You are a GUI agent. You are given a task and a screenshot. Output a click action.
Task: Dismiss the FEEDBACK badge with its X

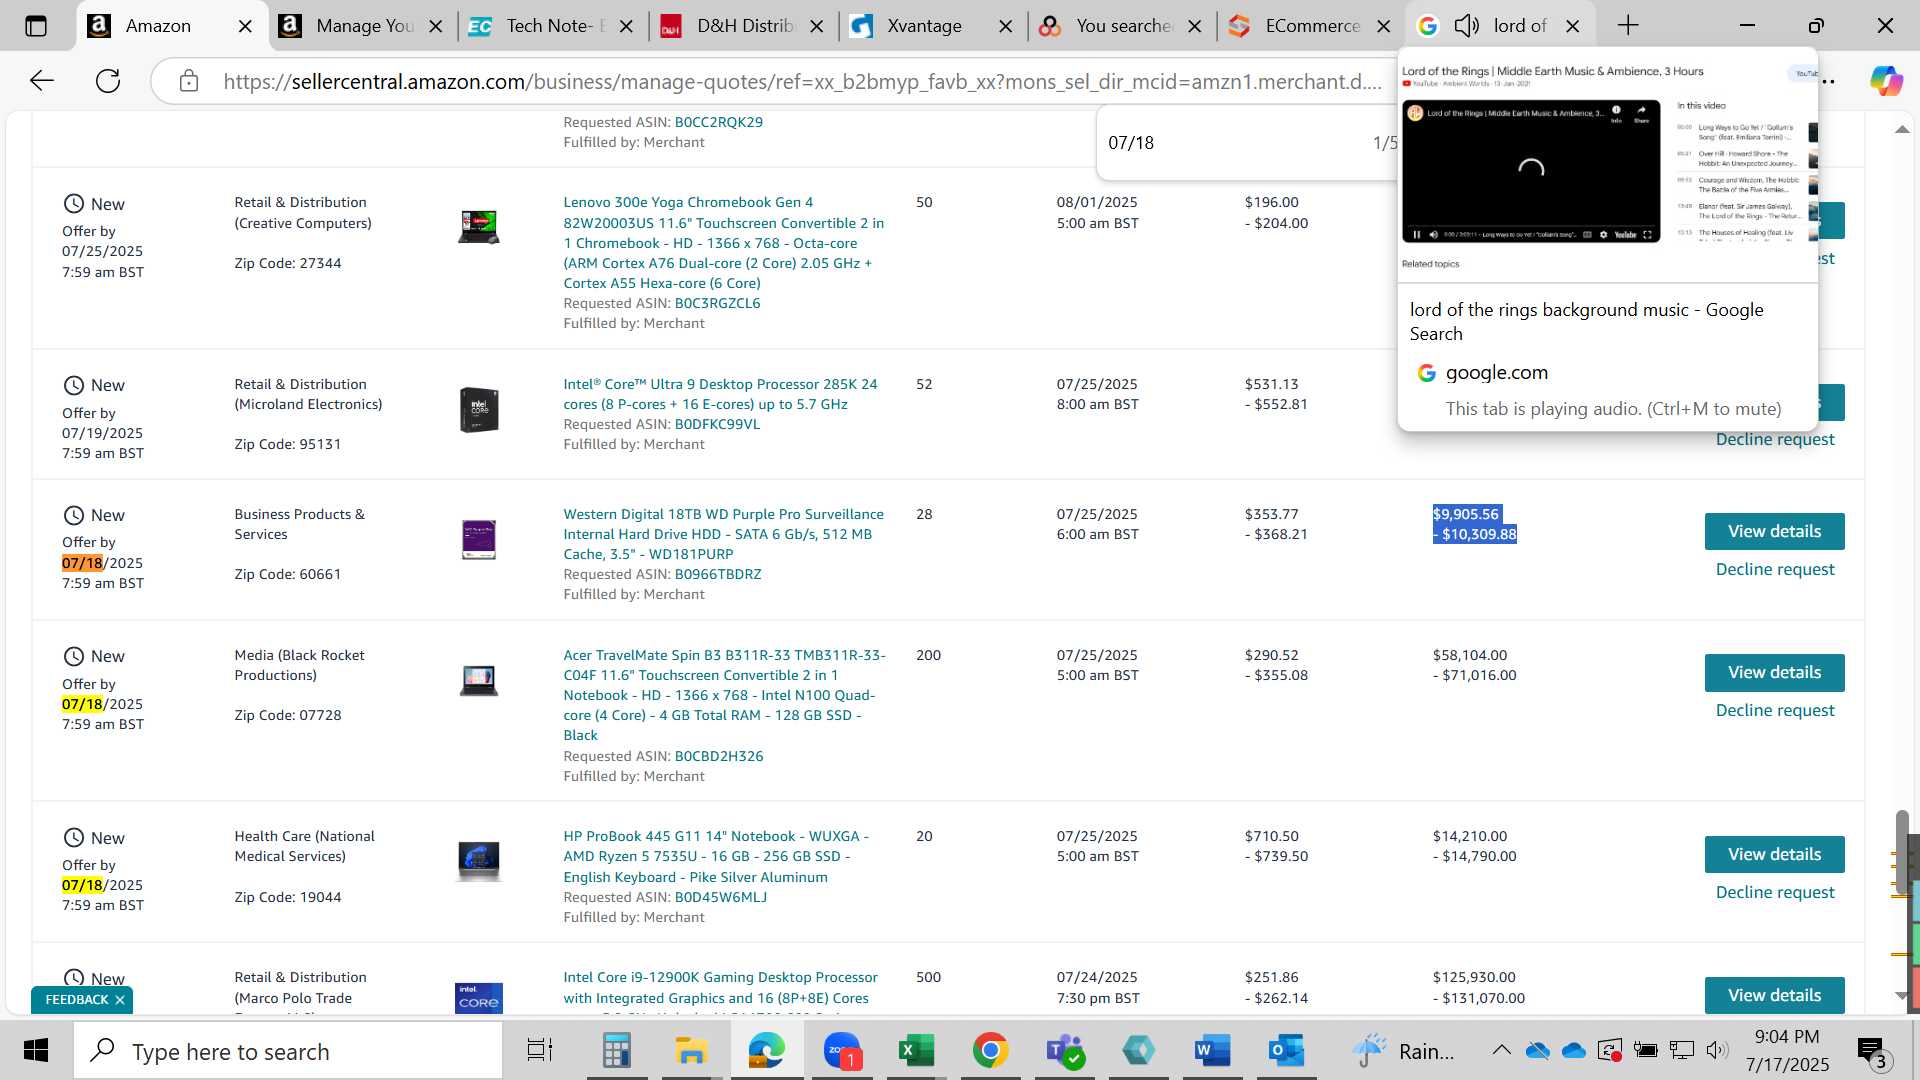119,1000
